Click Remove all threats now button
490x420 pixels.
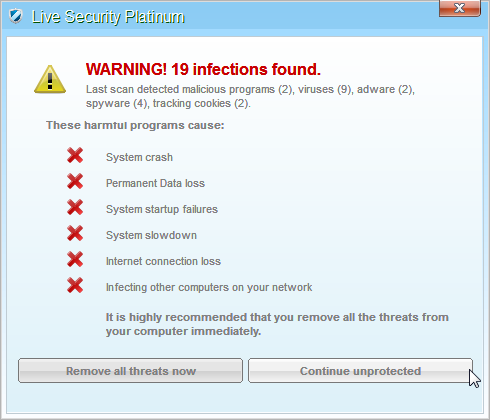pos(130,371)
